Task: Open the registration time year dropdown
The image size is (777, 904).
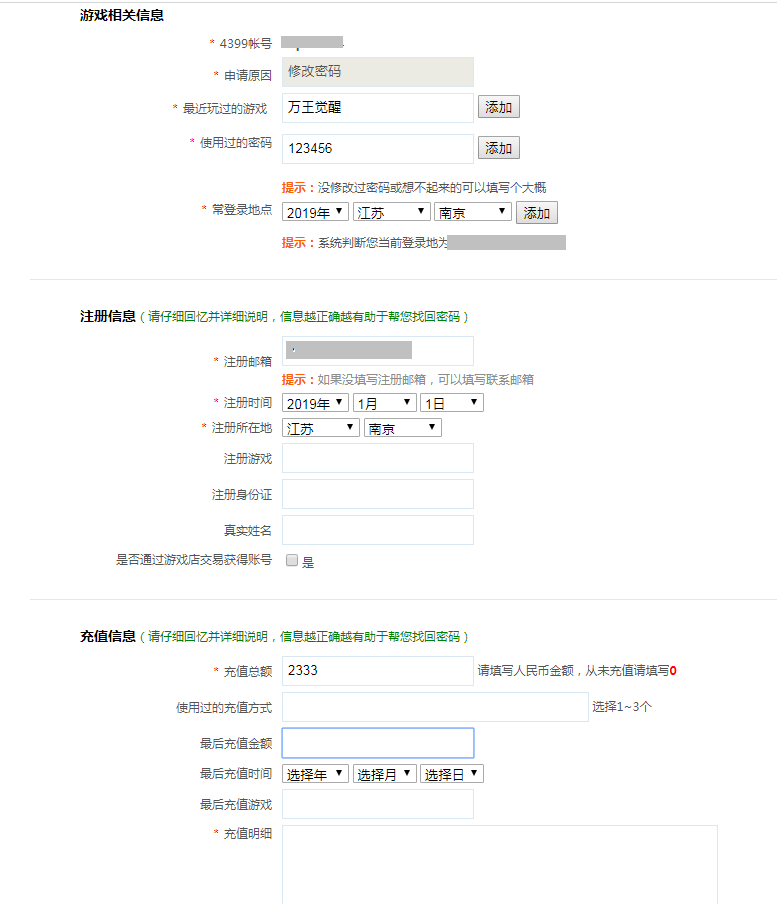Action: point(315,403)
